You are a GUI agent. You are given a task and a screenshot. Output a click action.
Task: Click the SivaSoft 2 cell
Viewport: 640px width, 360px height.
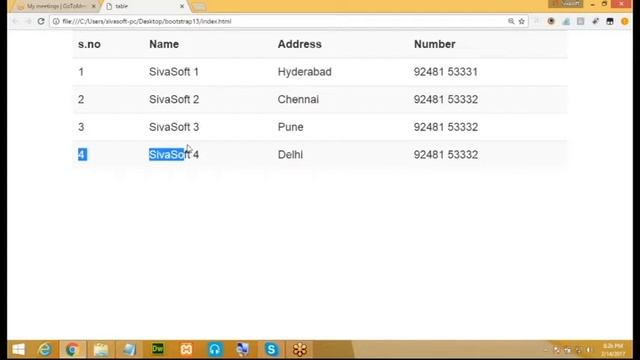click(x=174, y=100)
